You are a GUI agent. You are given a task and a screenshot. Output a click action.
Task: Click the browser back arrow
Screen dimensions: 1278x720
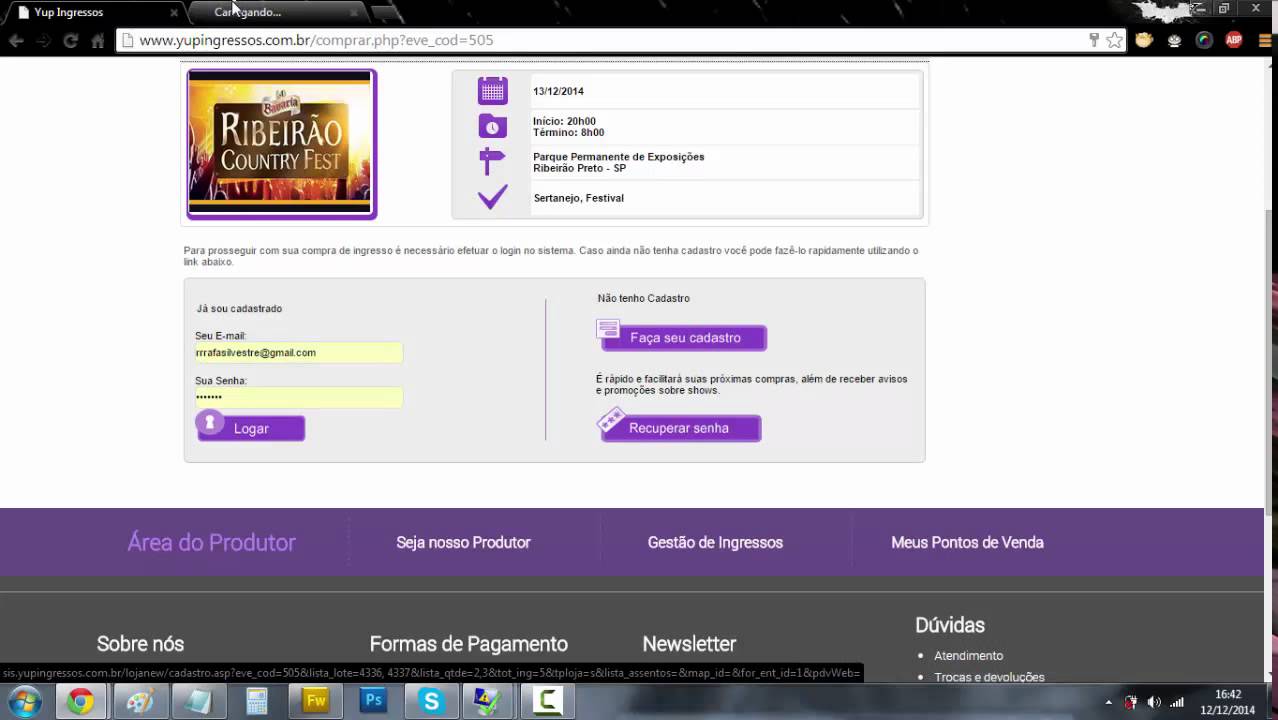tap(16, 40)
